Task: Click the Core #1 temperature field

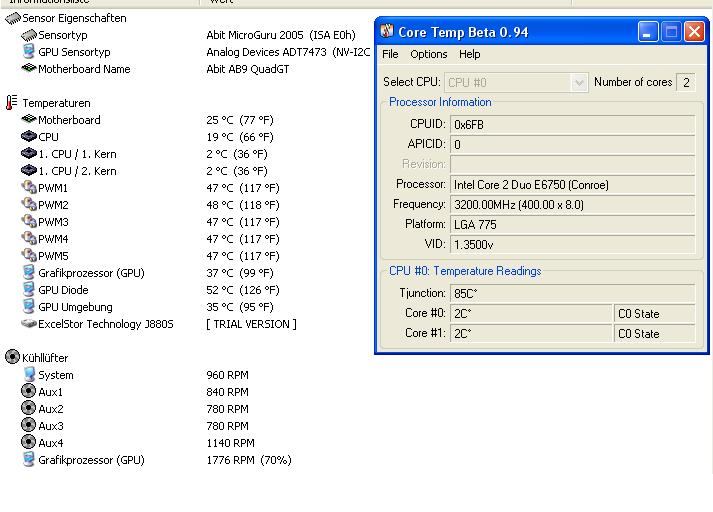Action: point(531,333)
